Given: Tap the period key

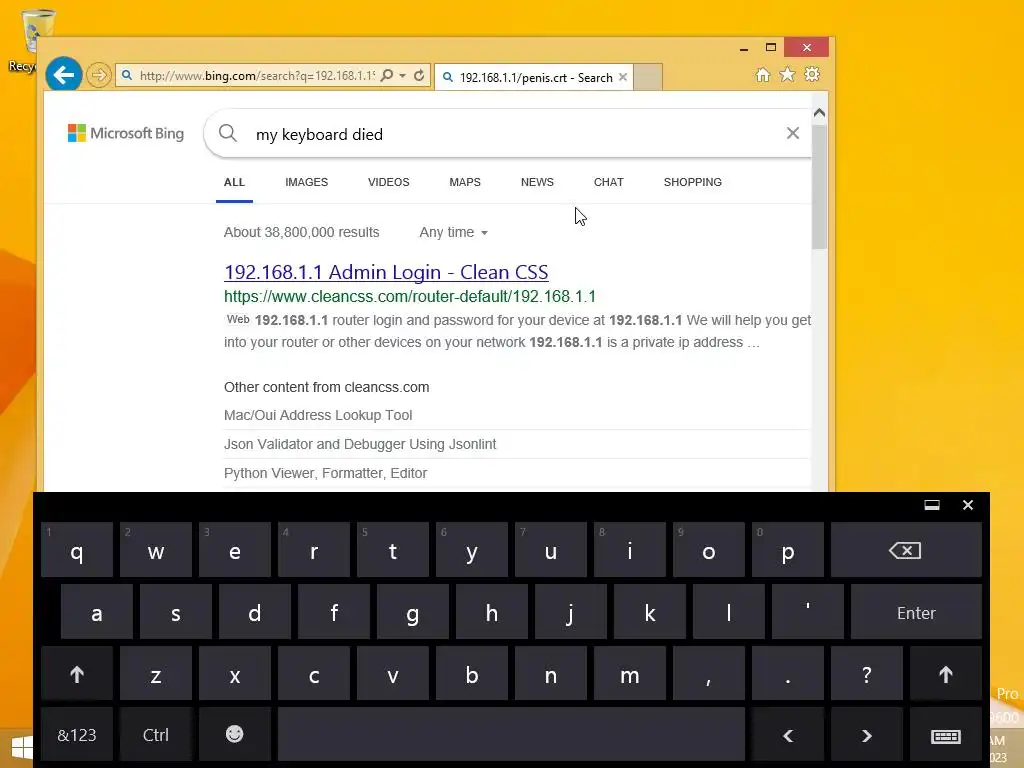Looking at the screenshot, I should (x=788, y=674).
